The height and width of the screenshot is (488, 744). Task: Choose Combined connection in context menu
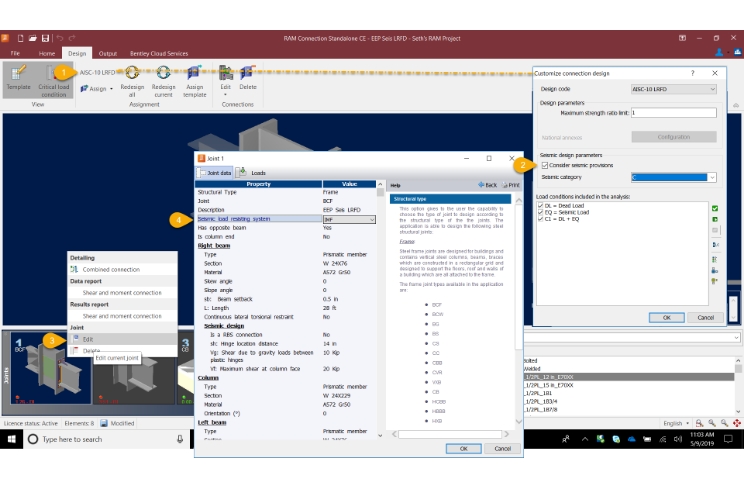[122, 269]
